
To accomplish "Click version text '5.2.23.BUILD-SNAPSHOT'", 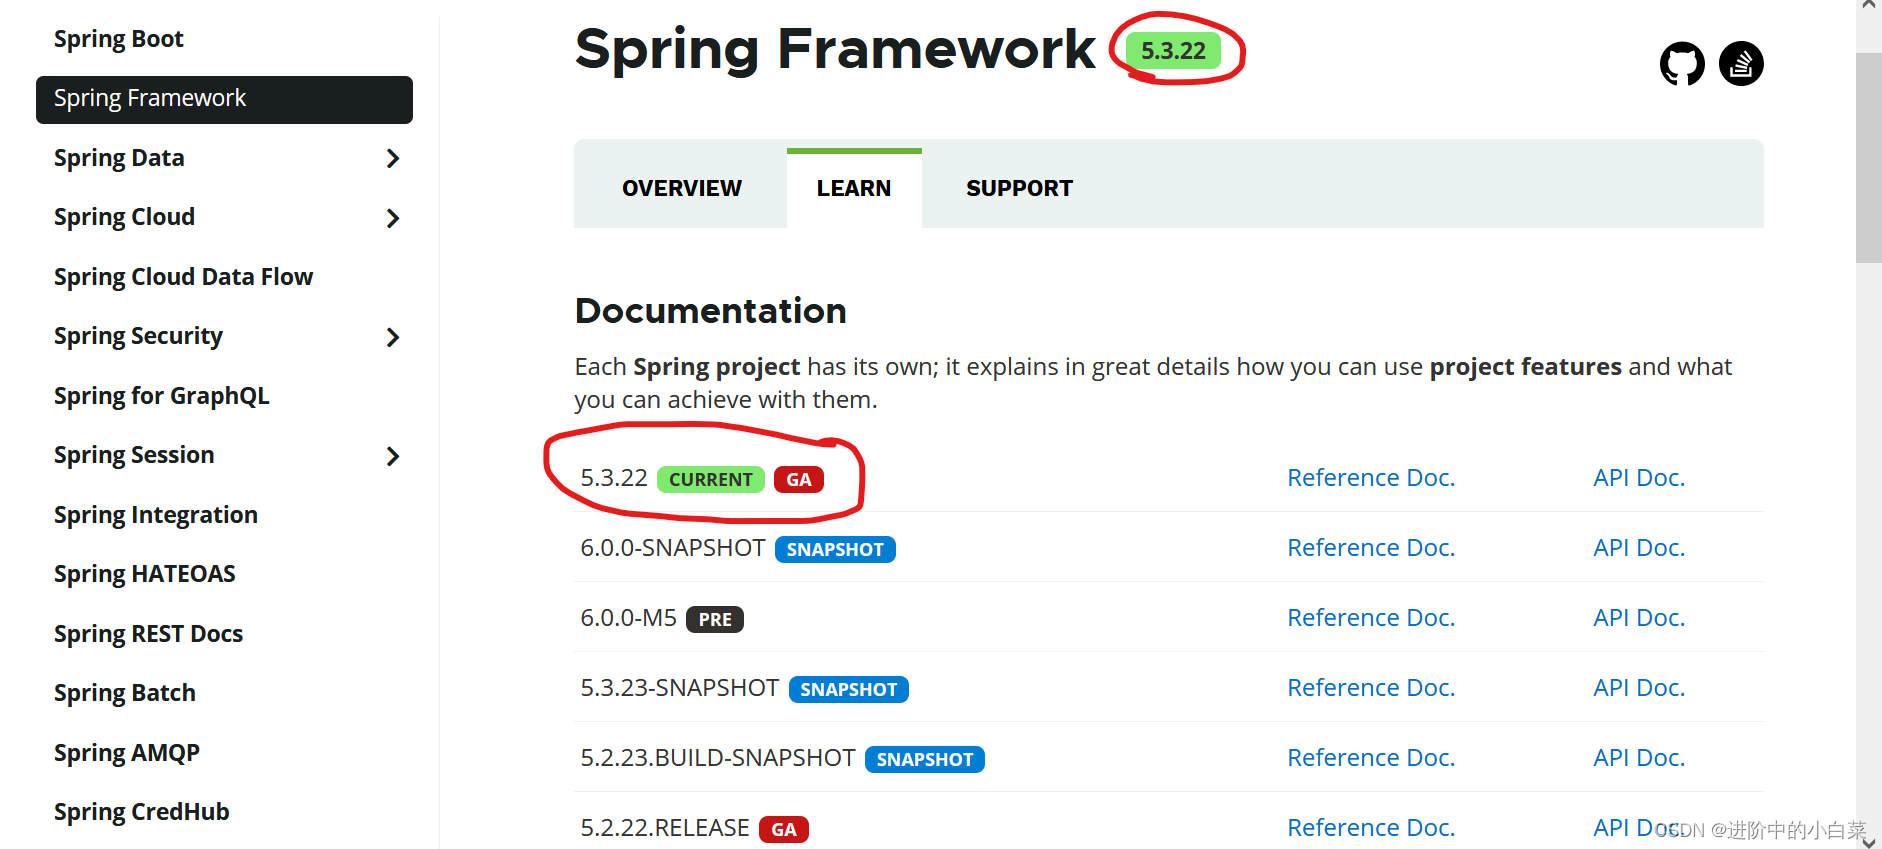I will (718, 758).
